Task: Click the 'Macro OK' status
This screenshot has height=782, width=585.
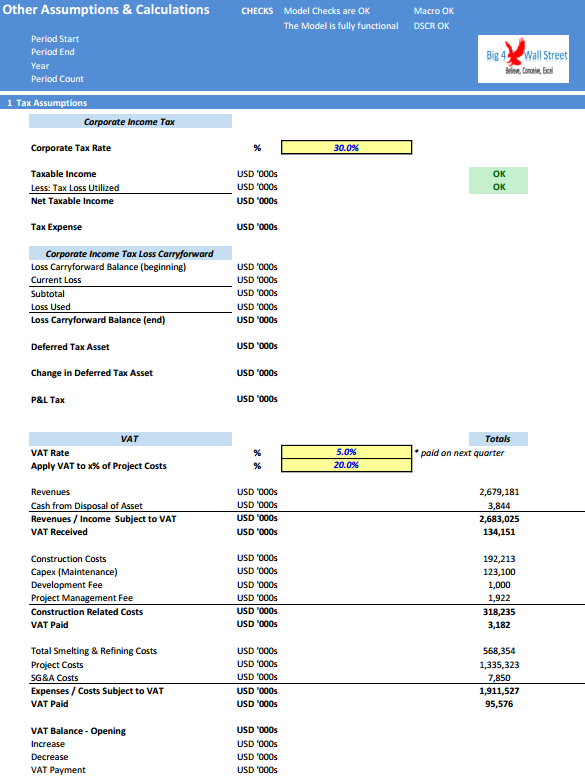Action: pyautogui.click(x=434, y=11)
